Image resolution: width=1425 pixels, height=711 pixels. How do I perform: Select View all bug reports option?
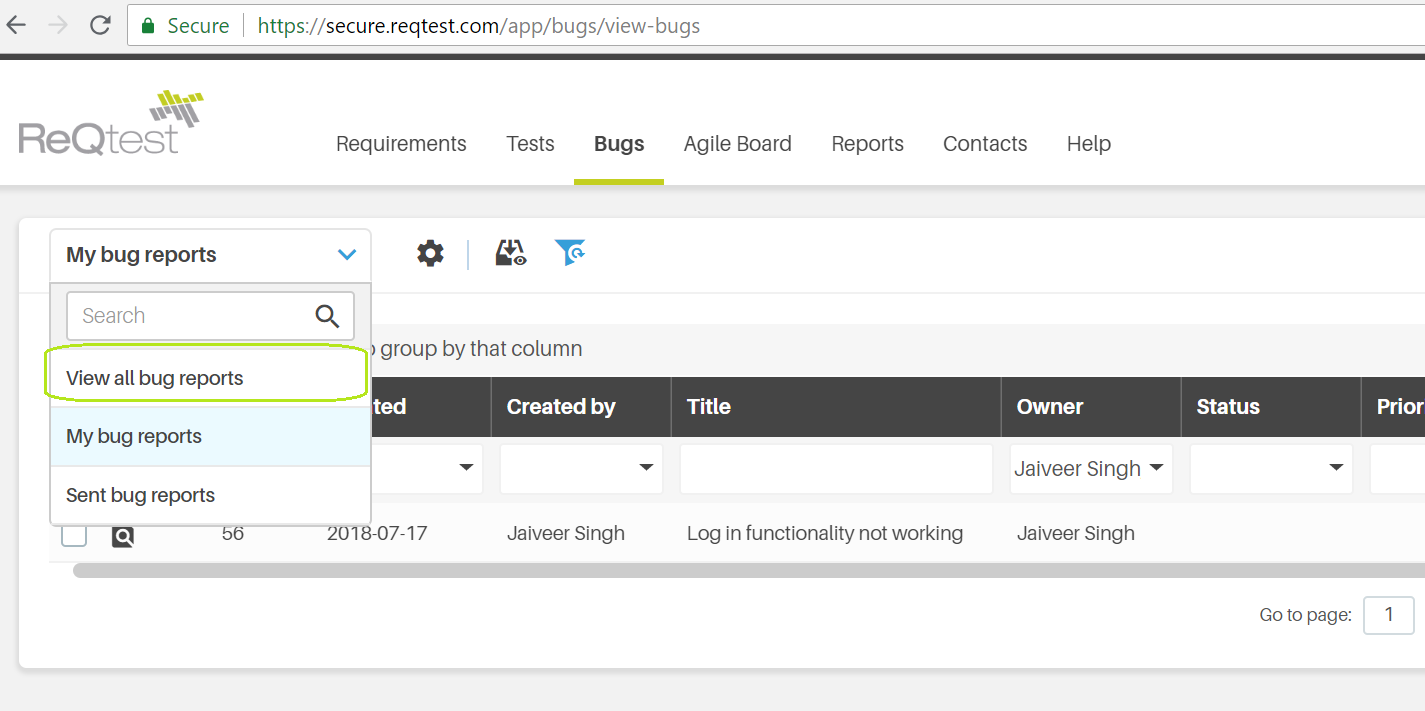[x=155, y=378]
